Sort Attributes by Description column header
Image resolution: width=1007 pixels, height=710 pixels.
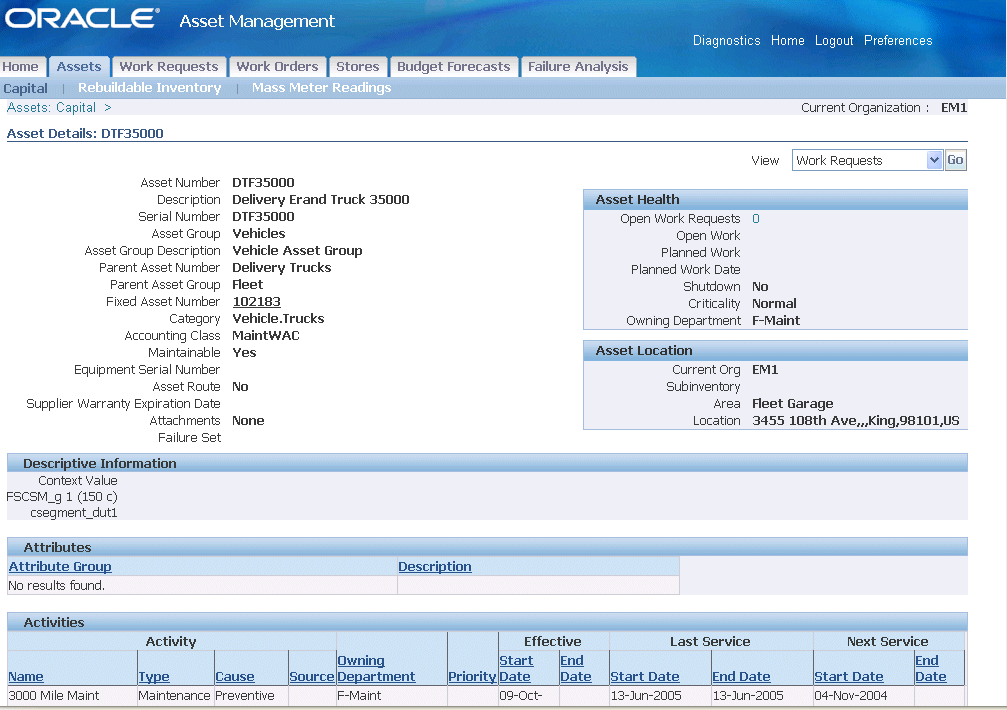[x=435, y=567]
